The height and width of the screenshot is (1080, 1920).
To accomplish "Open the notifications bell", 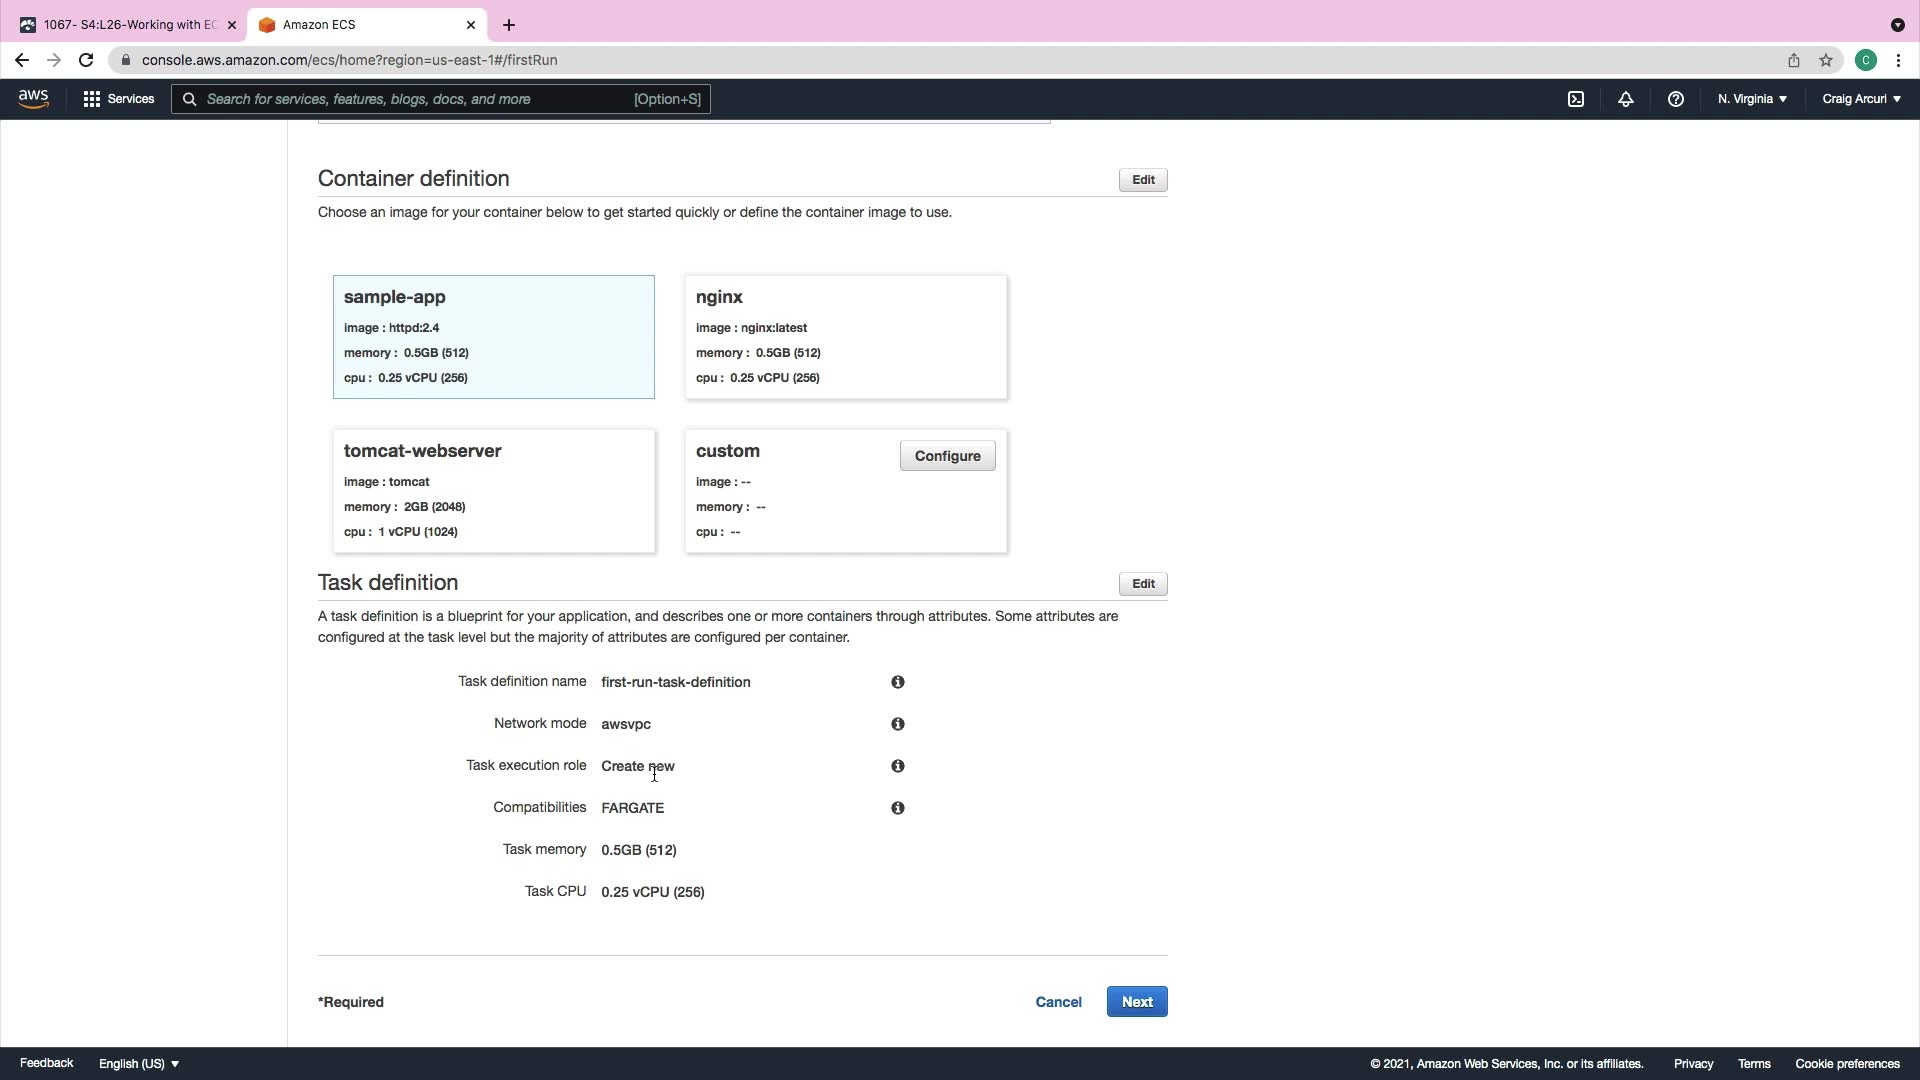I will tap(1626, 99).
